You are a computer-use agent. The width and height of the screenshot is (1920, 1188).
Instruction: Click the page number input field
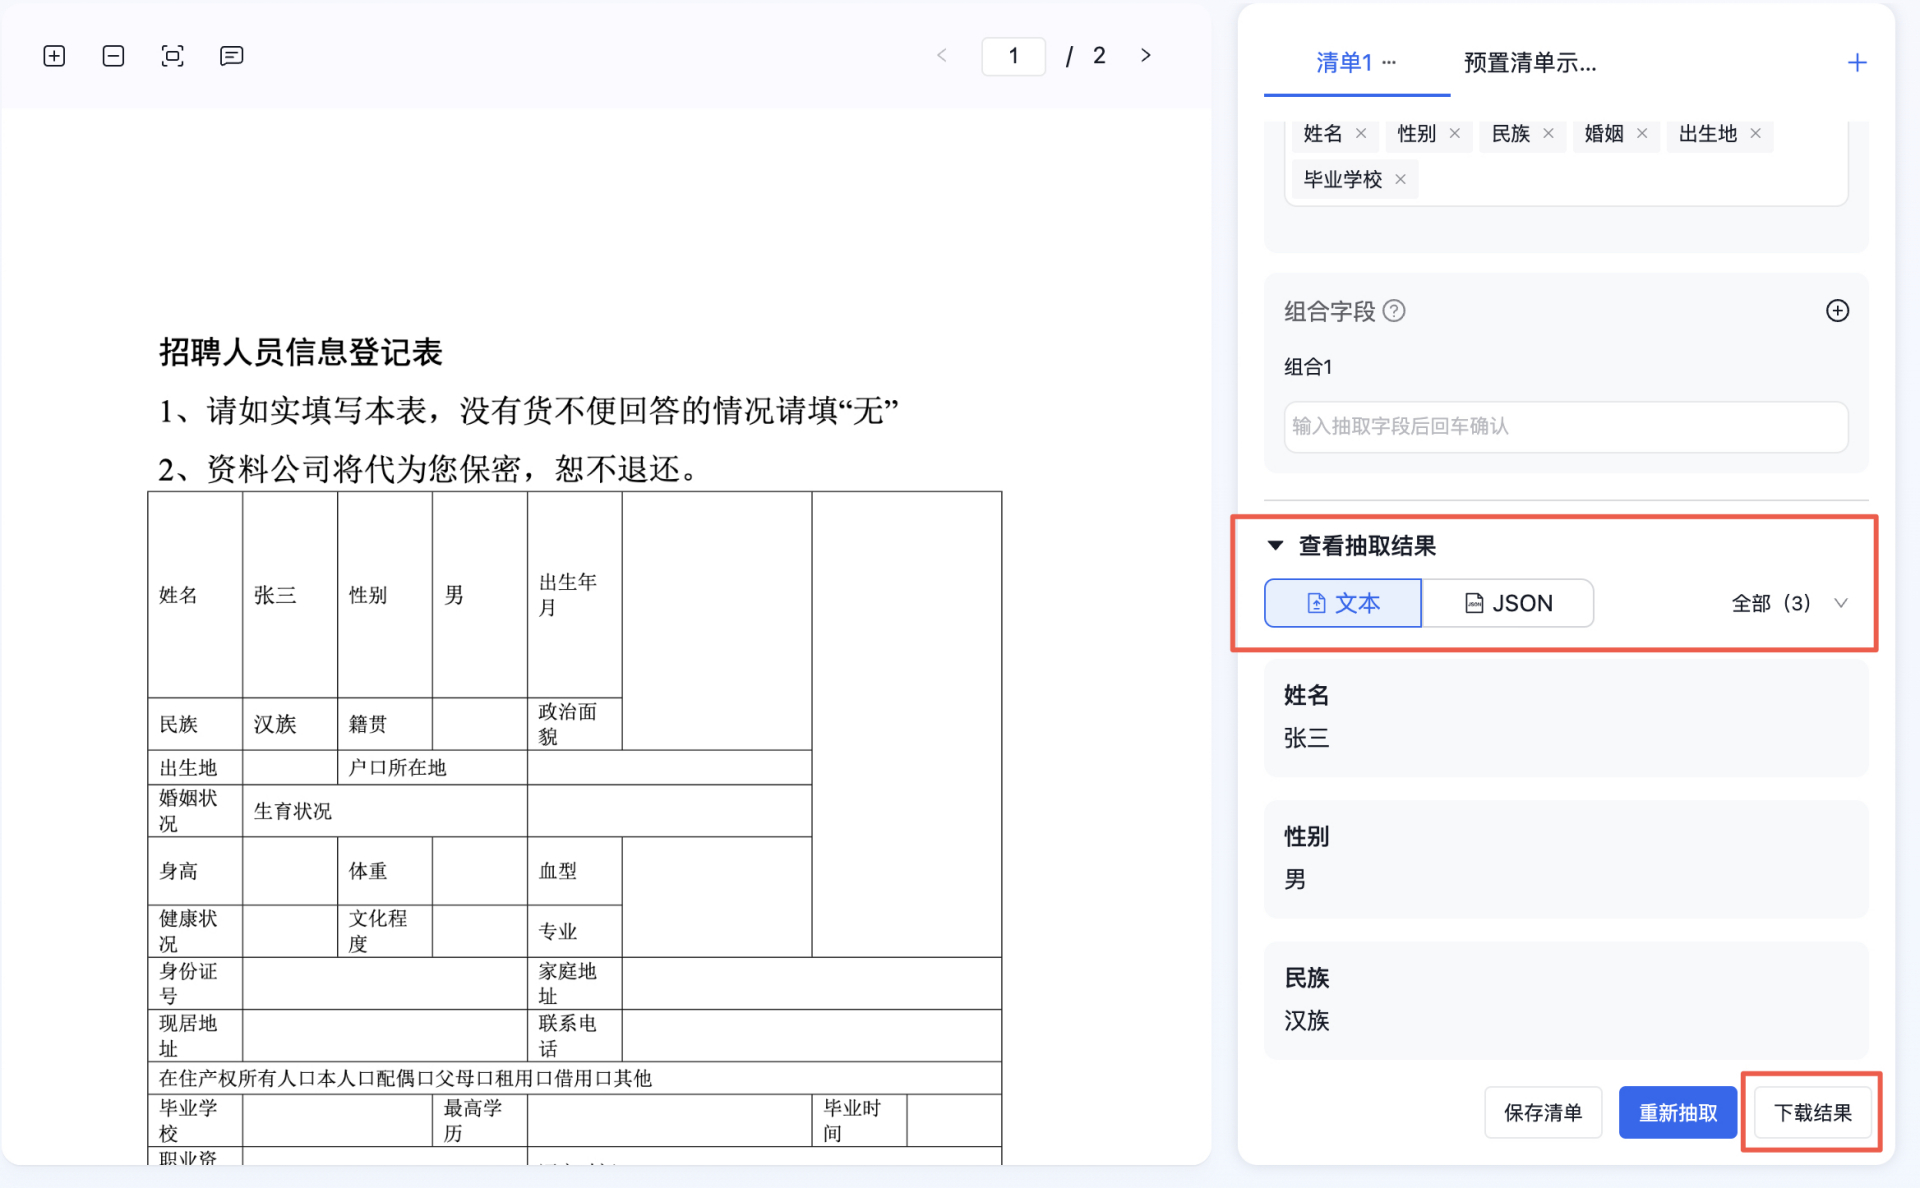[1013, 56]
